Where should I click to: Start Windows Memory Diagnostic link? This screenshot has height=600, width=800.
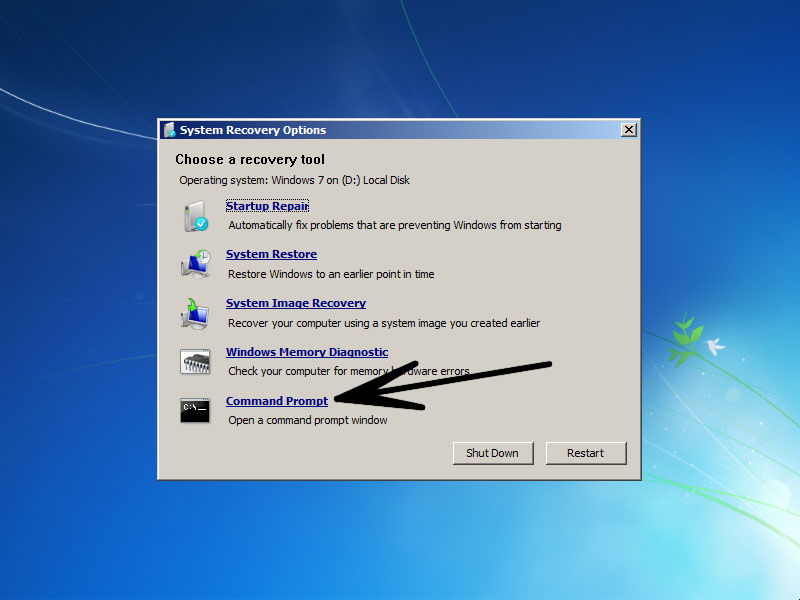click(x=307, y=352)
